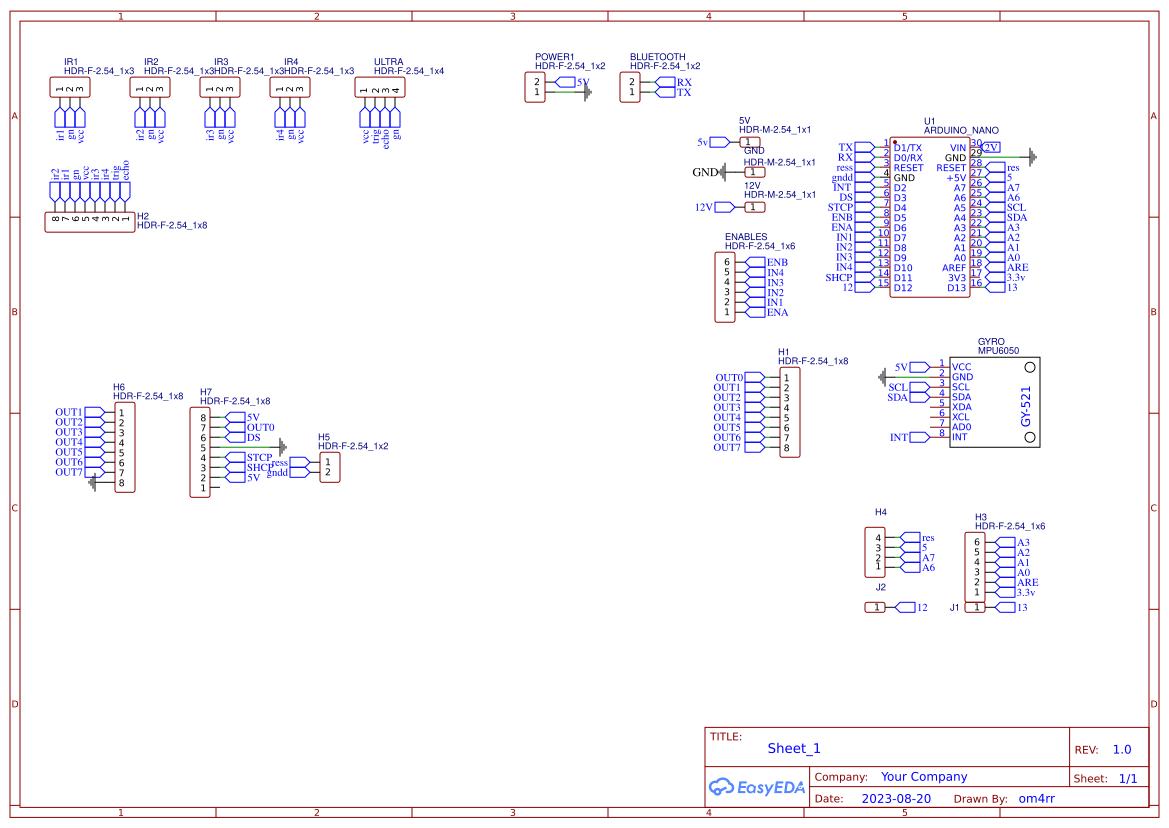1169x828 pixels.
Task: Click the POWER1 two-pin header symbol
Action: tap(536, 87)
